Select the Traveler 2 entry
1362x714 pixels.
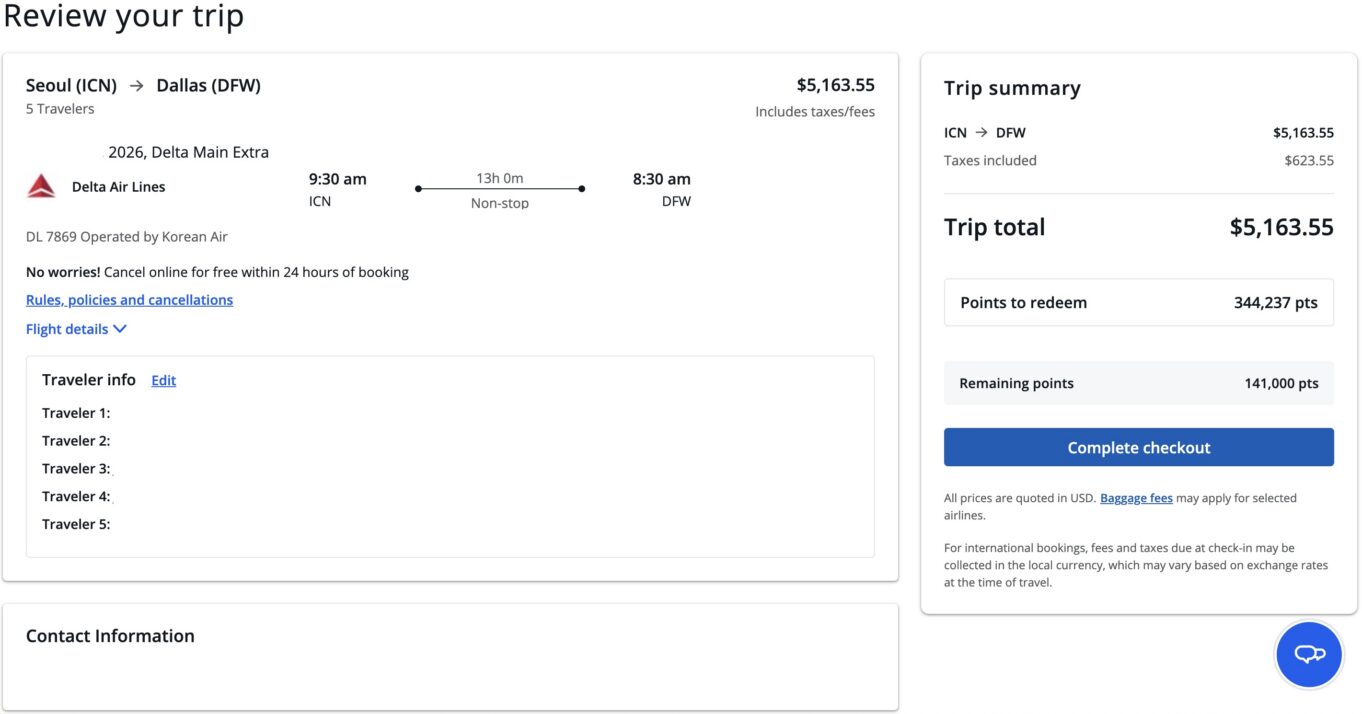76,441
